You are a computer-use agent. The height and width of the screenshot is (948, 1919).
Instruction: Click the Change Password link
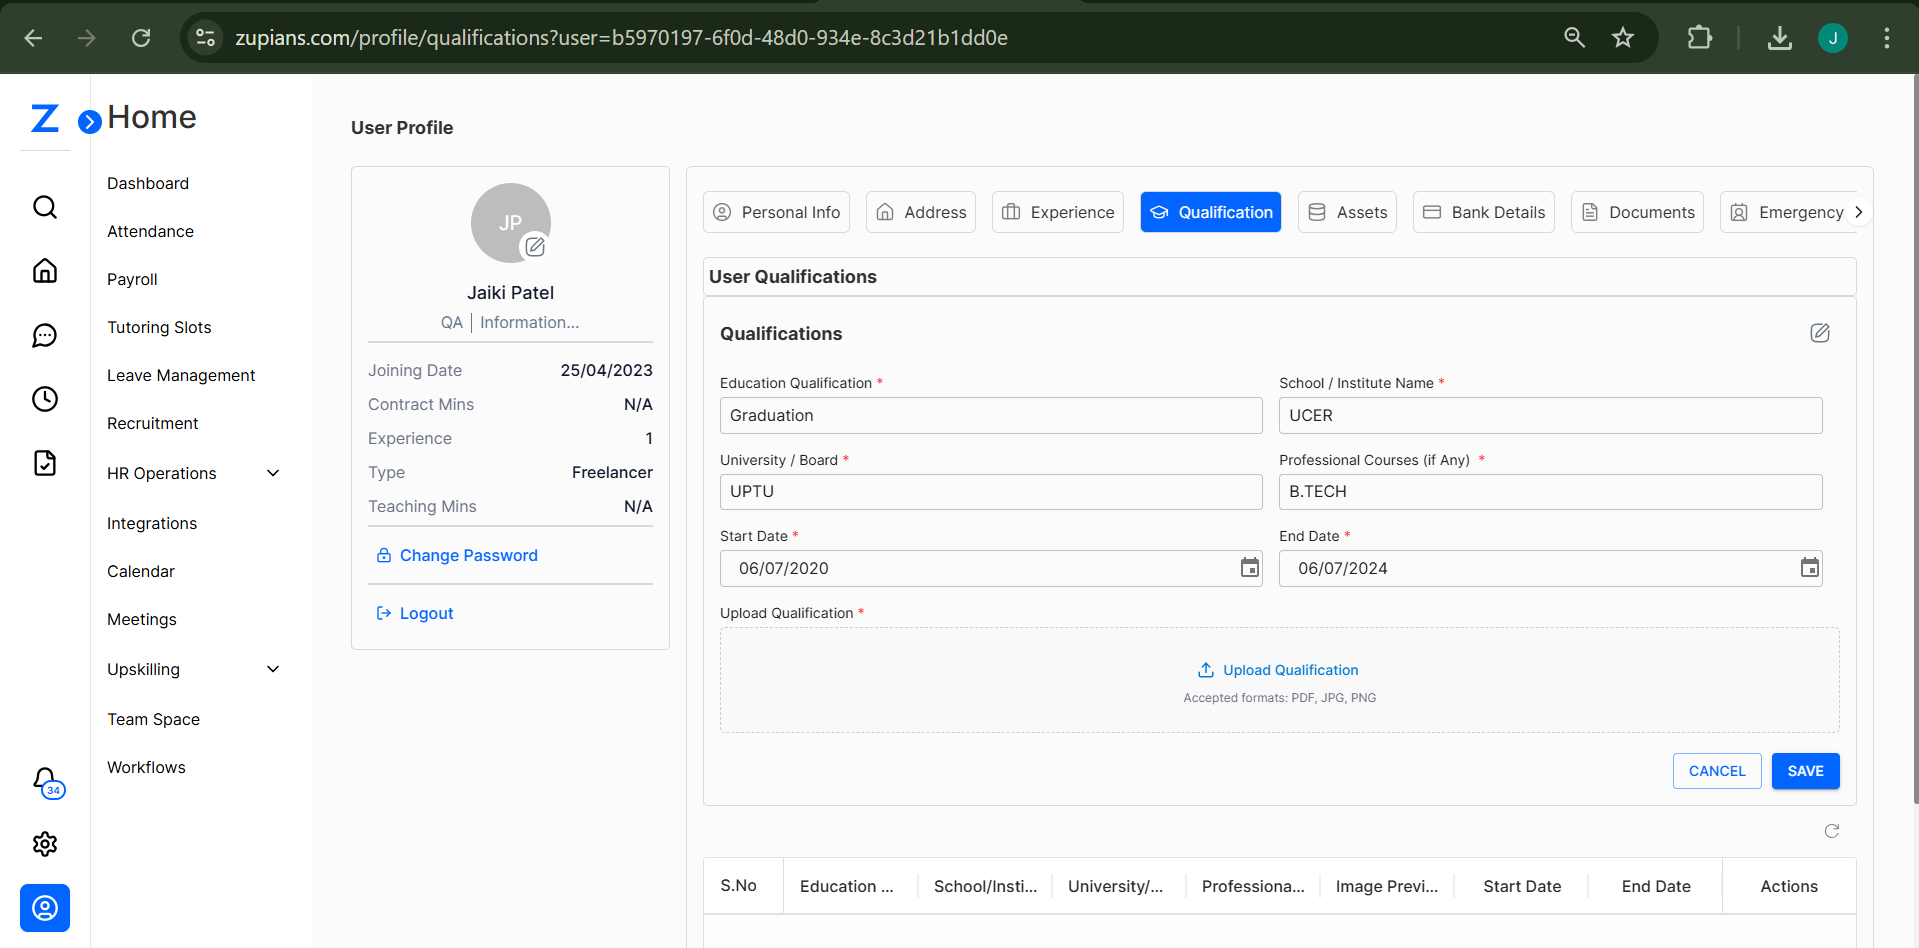tap(468, 555)
